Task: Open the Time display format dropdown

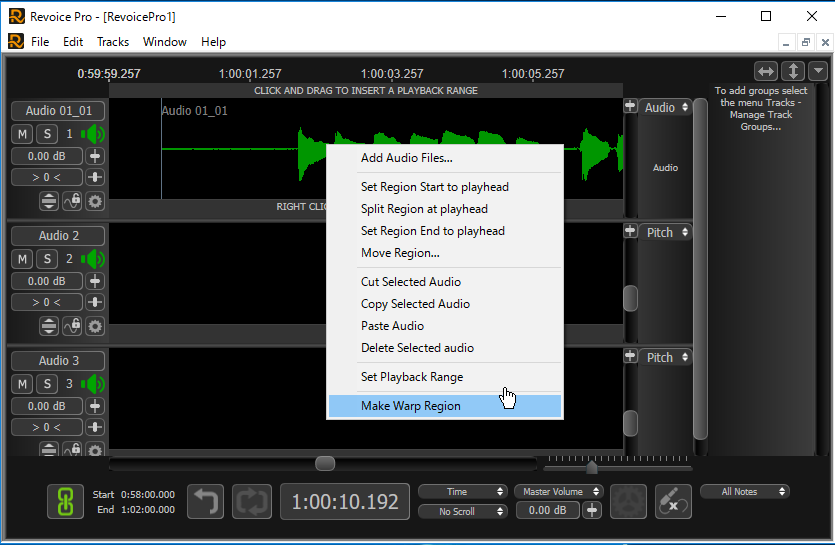Action: (462, 491)
